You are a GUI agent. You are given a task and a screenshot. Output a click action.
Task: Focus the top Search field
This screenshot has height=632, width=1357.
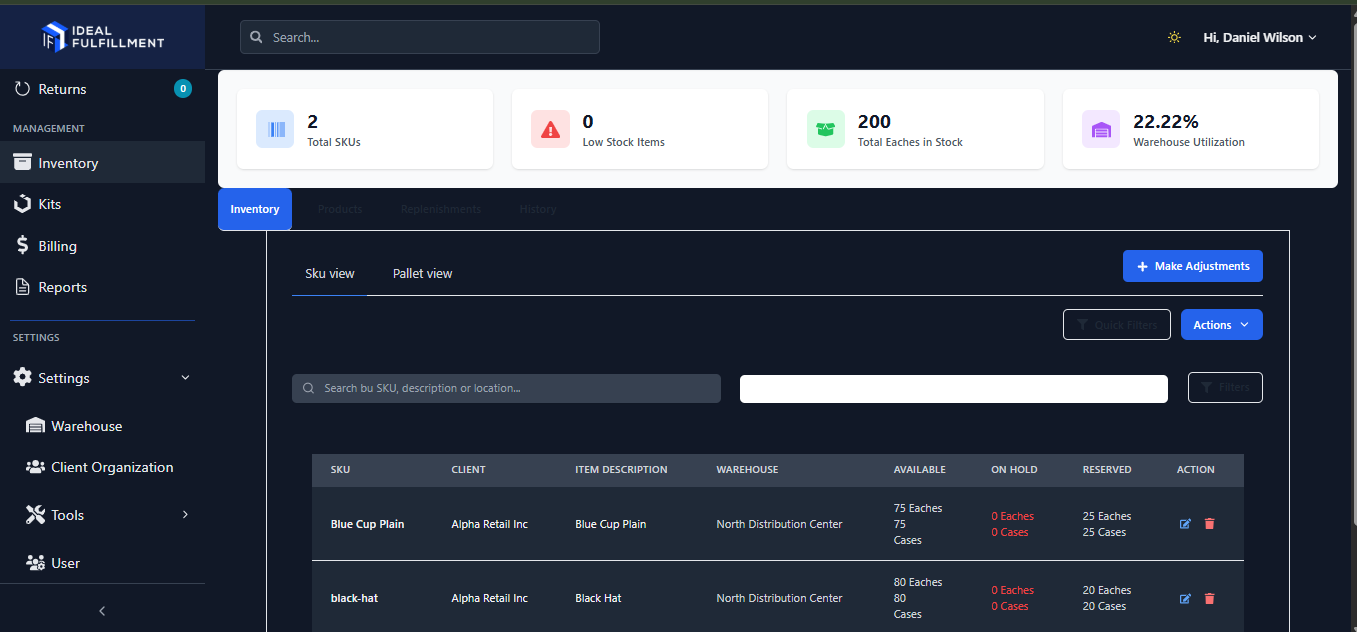(x=420, y=37)
